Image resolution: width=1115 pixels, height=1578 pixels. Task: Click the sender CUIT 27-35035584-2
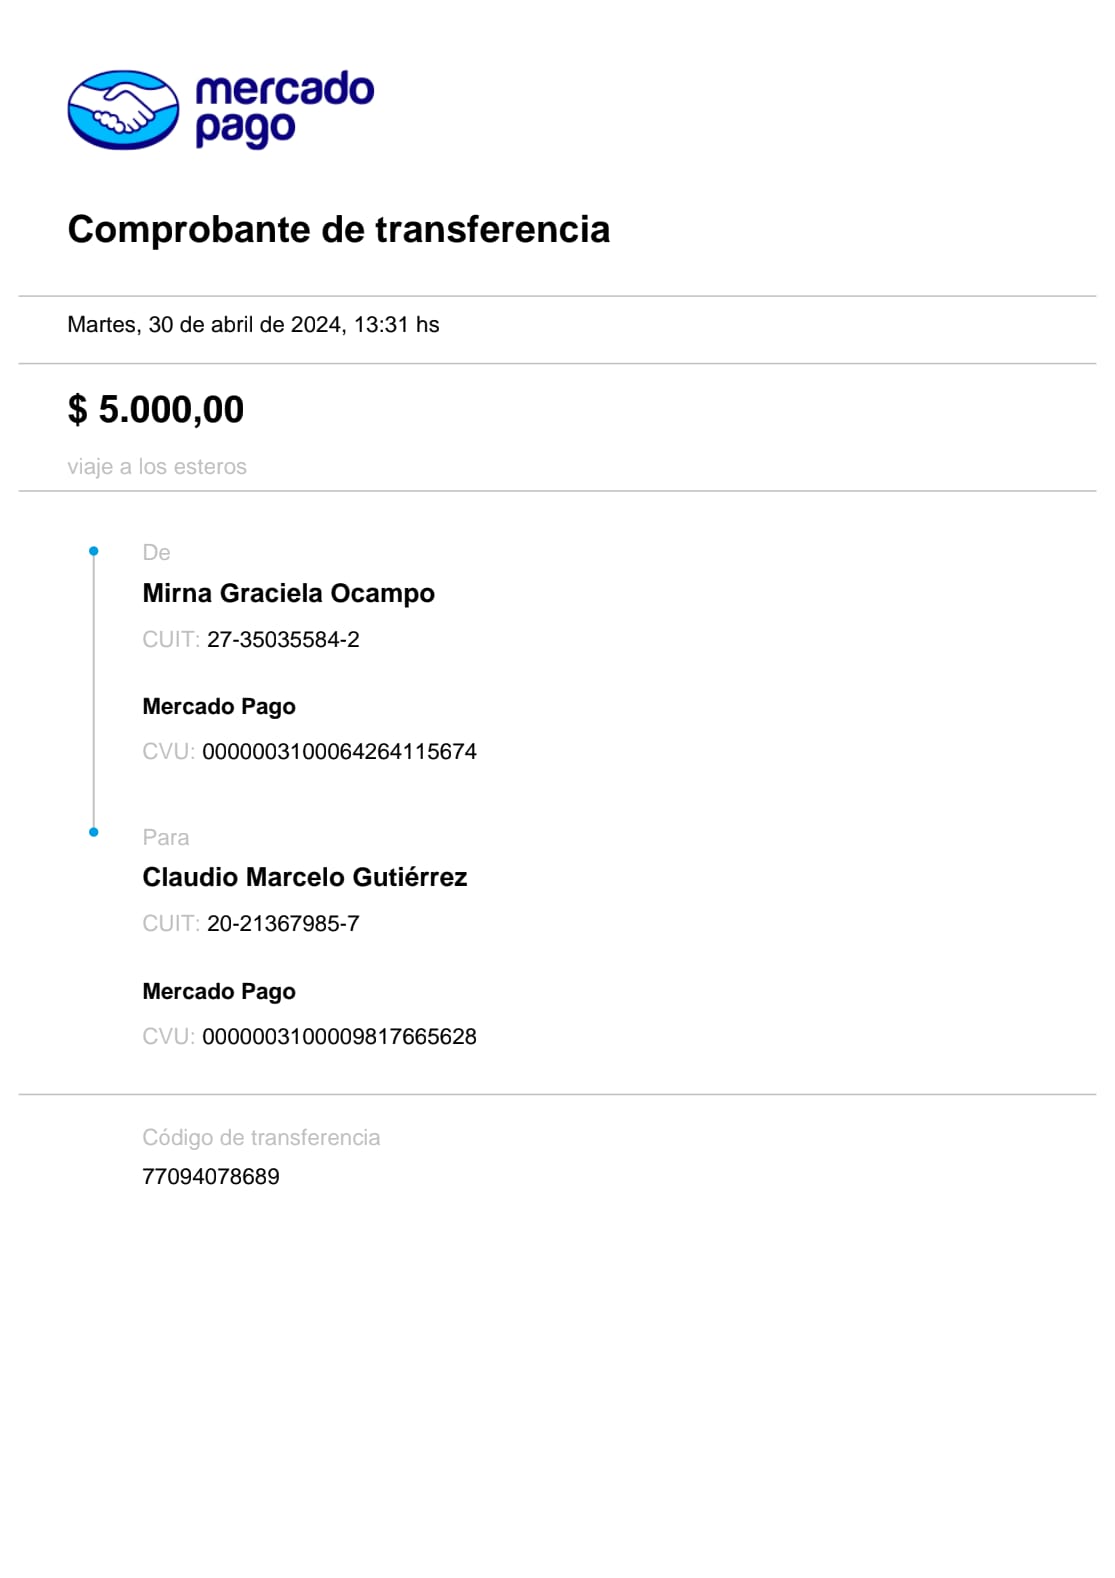[283, 640]
